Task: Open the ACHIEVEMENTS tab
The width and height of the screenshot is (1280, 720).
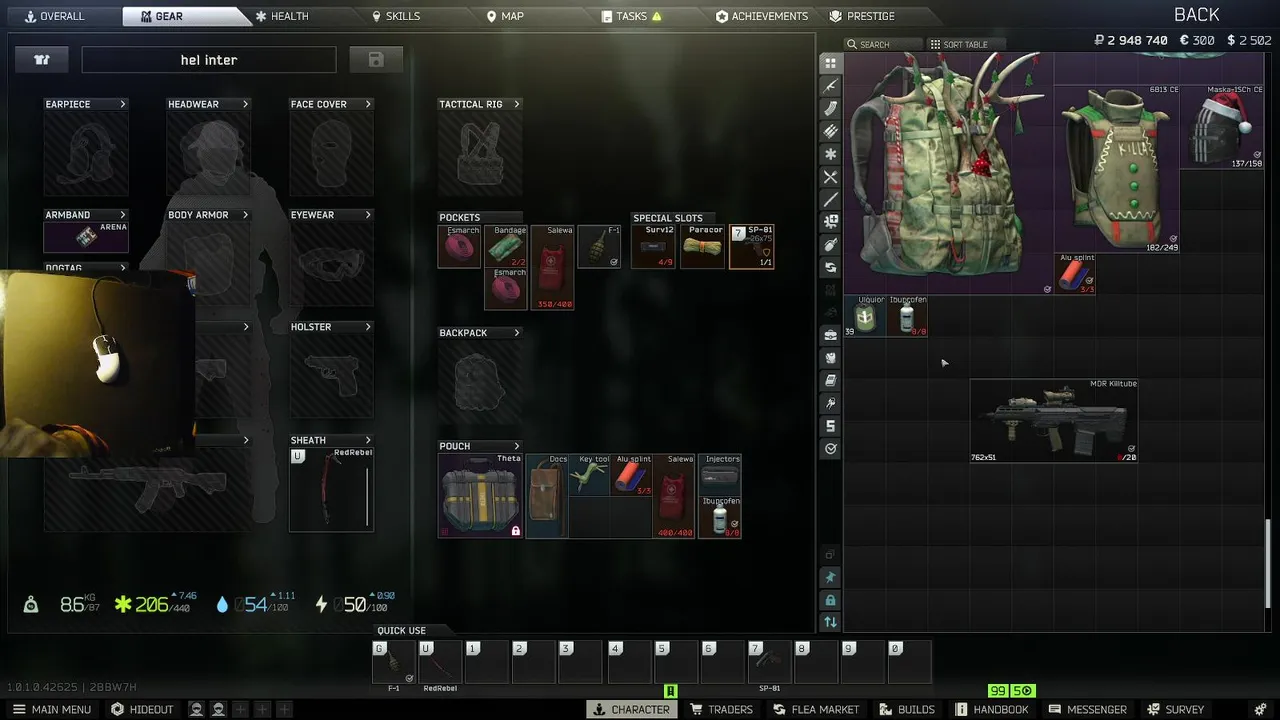Action: (762, 16)
